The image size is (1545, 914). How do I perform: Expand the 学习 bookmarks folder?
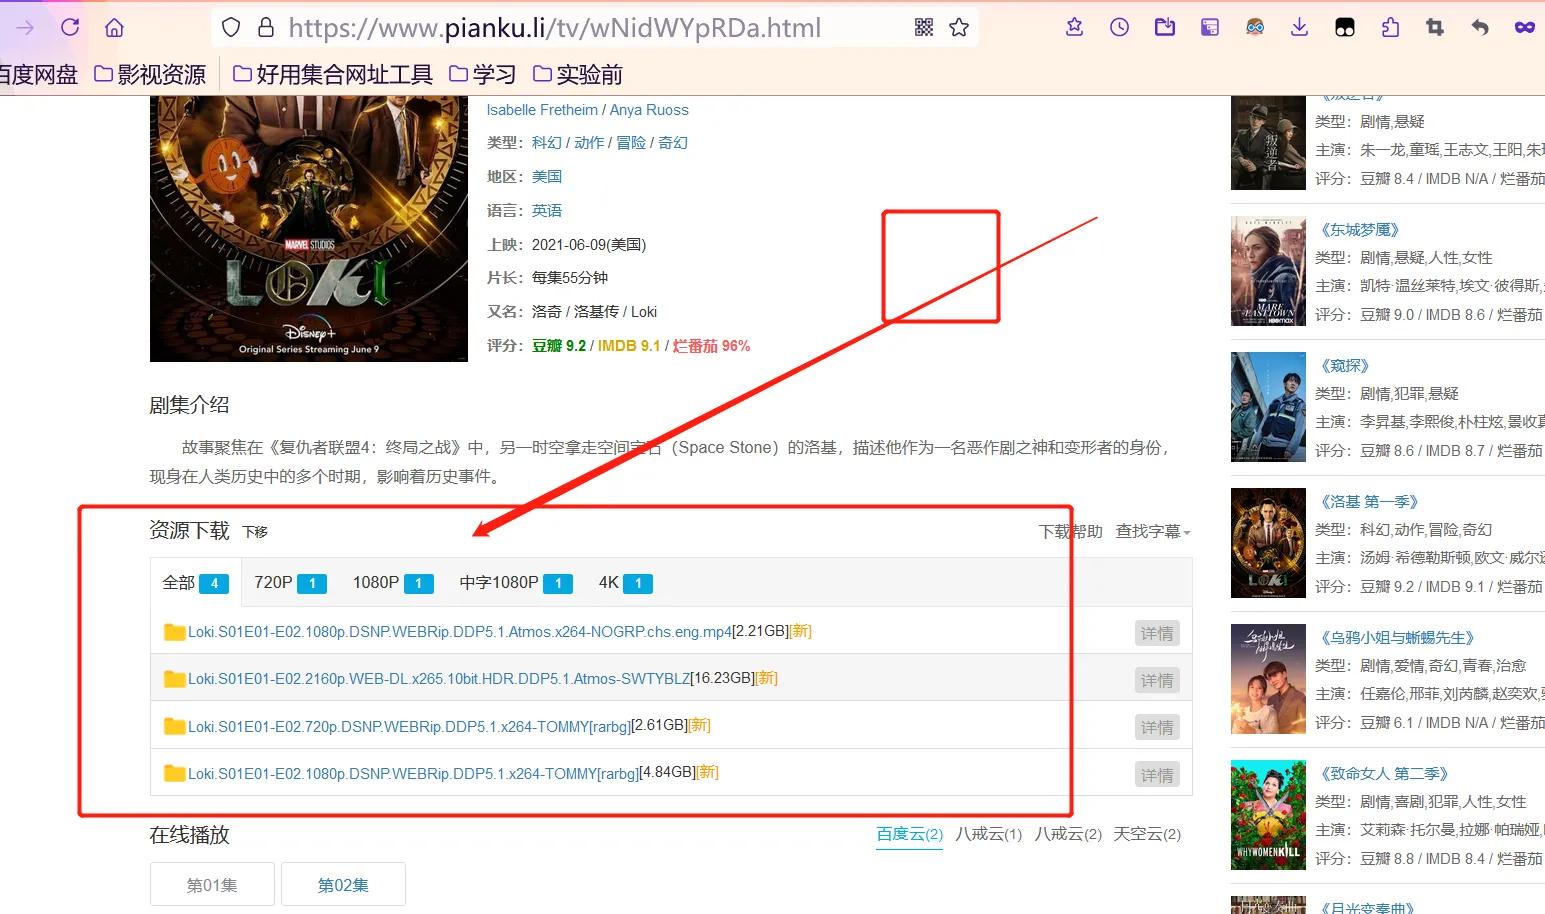coord(492,73)
